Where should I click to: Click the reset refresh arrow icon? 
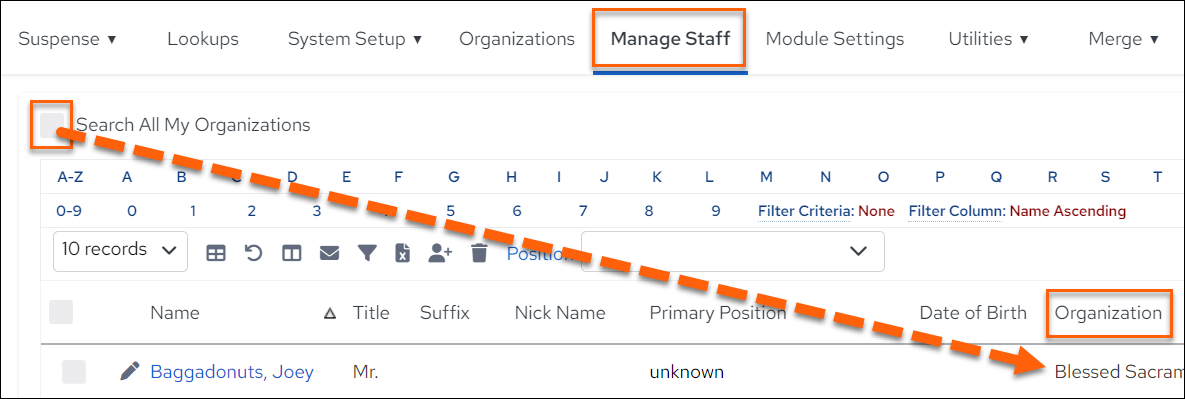254,254
